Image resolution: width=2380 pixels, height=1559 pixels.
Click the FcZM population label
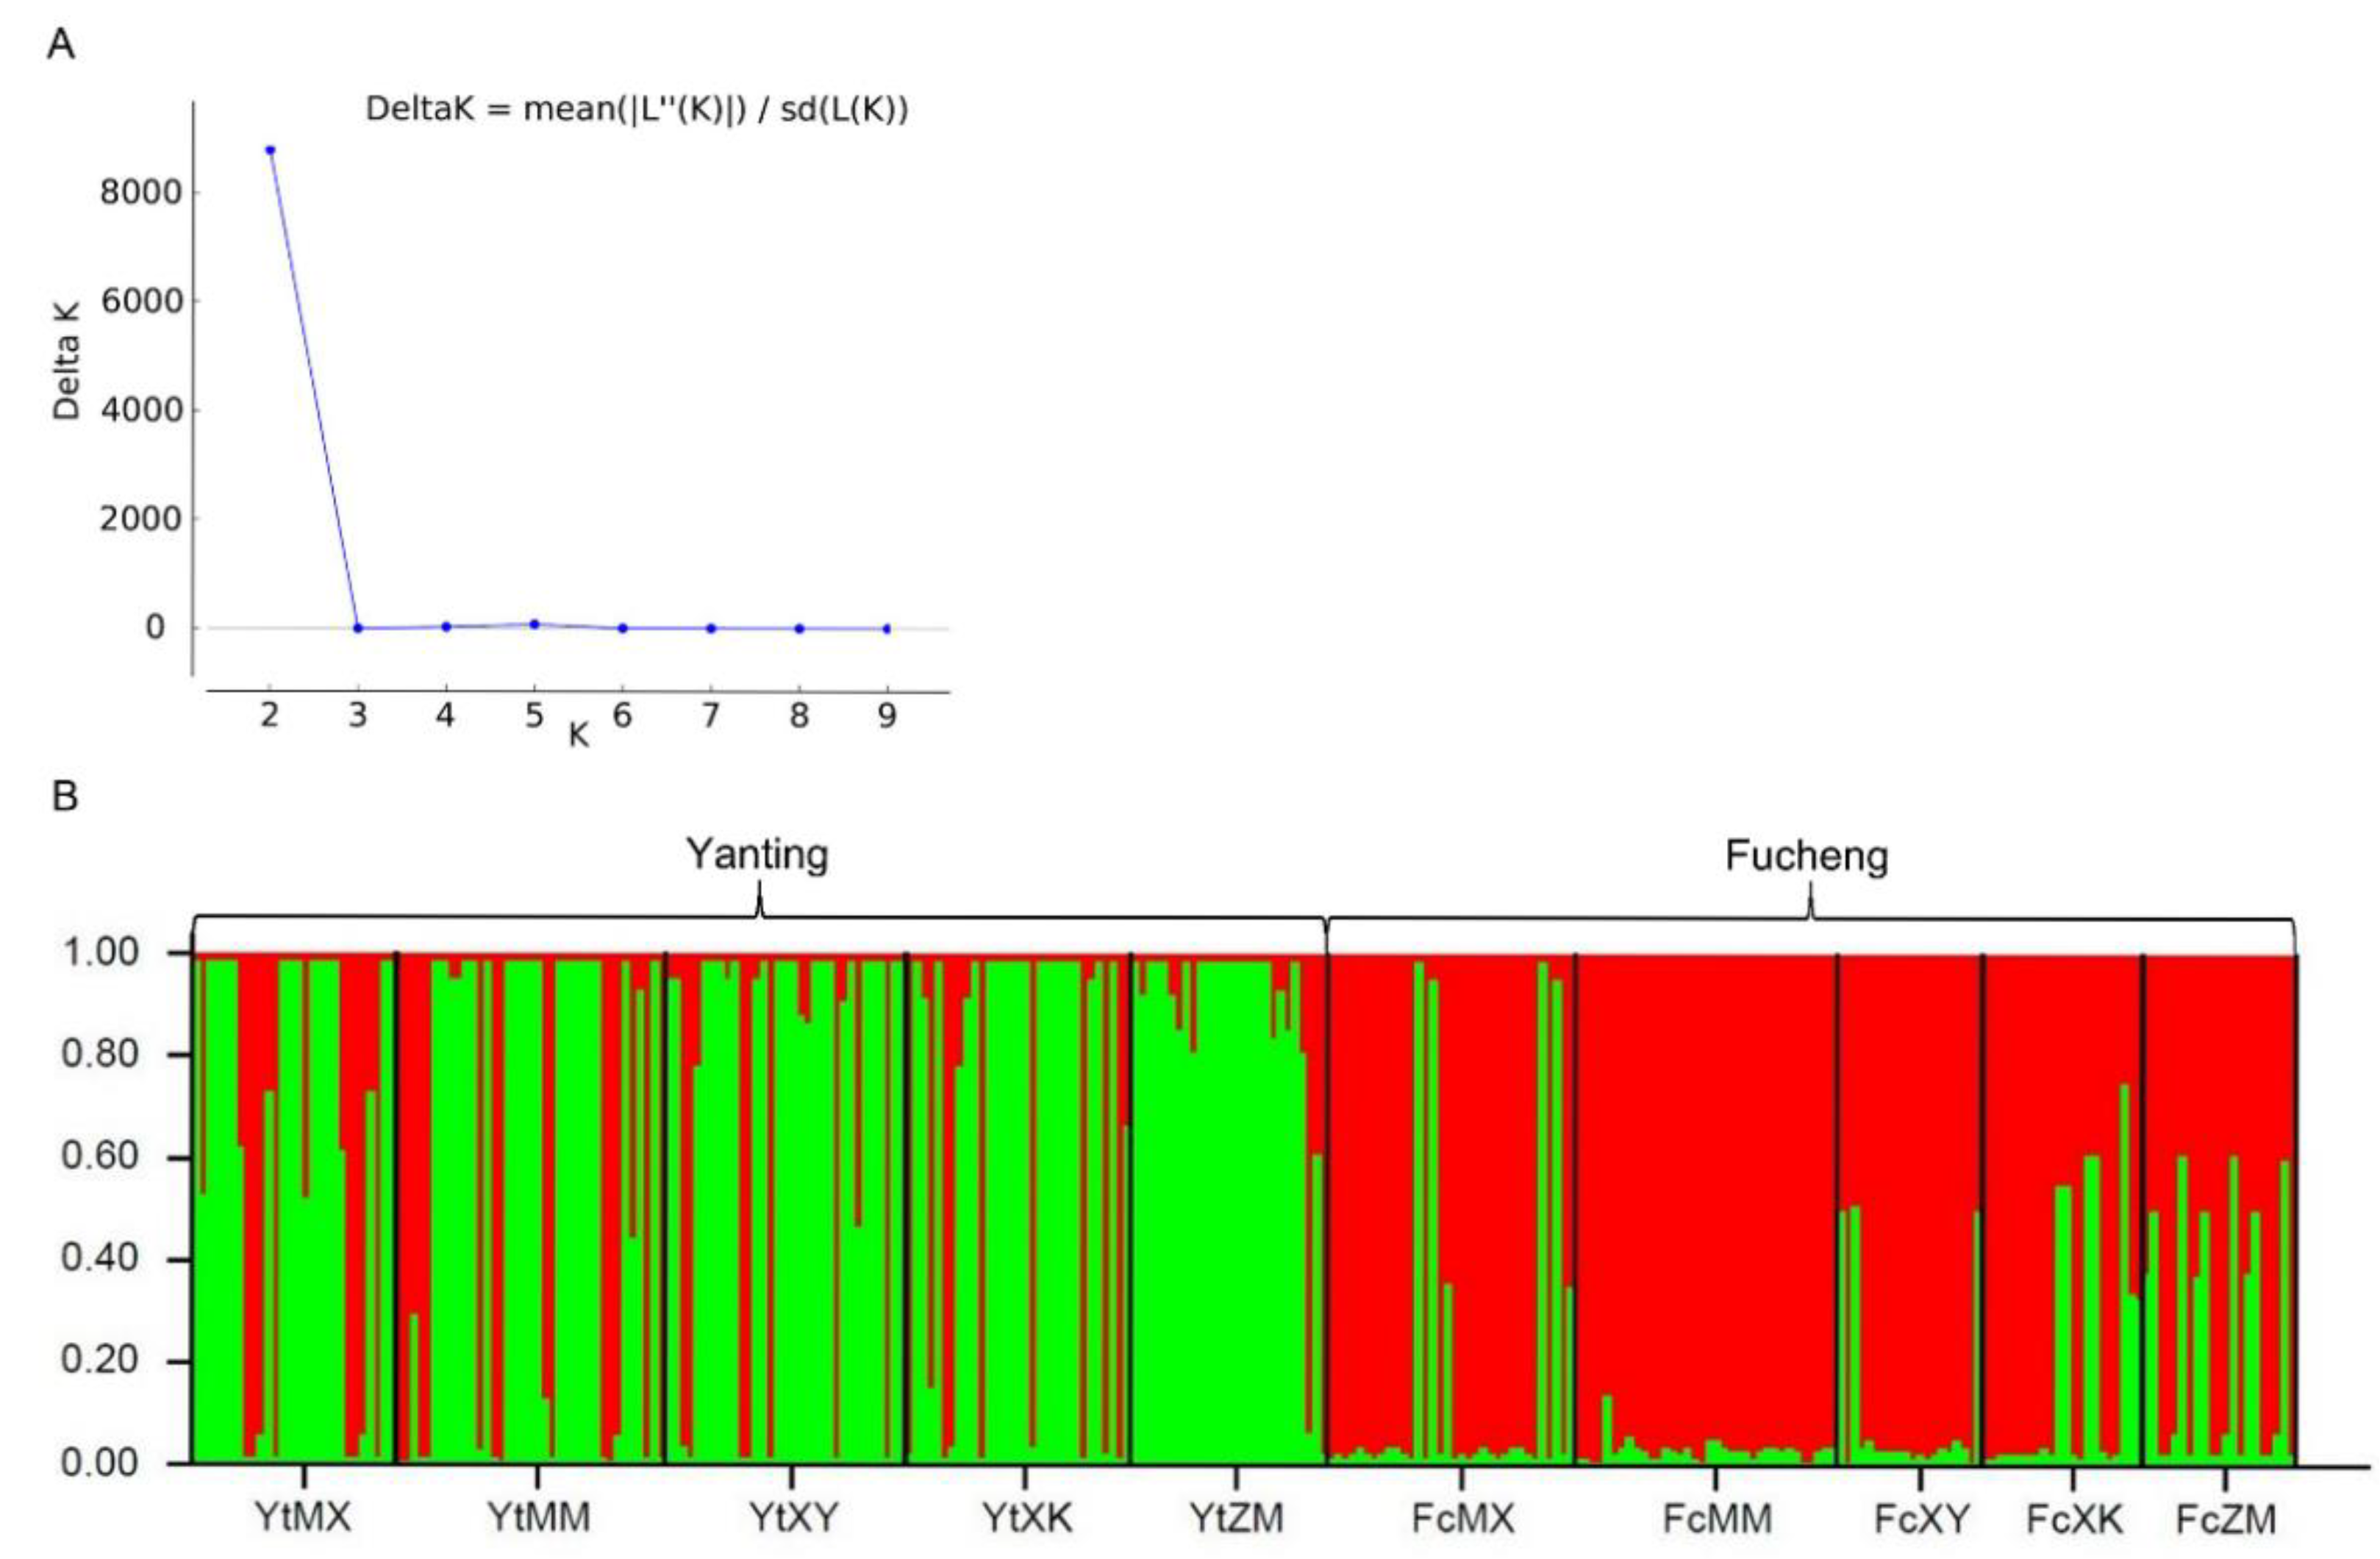click(2226, 1519)
